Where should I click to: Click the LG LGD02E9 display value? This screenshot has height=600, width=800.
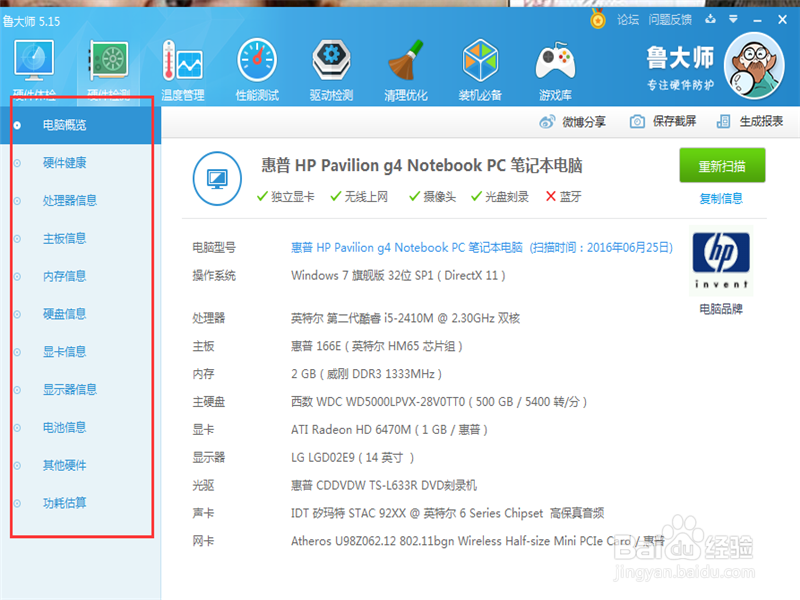pyautogui.click(x=352, y=458)
